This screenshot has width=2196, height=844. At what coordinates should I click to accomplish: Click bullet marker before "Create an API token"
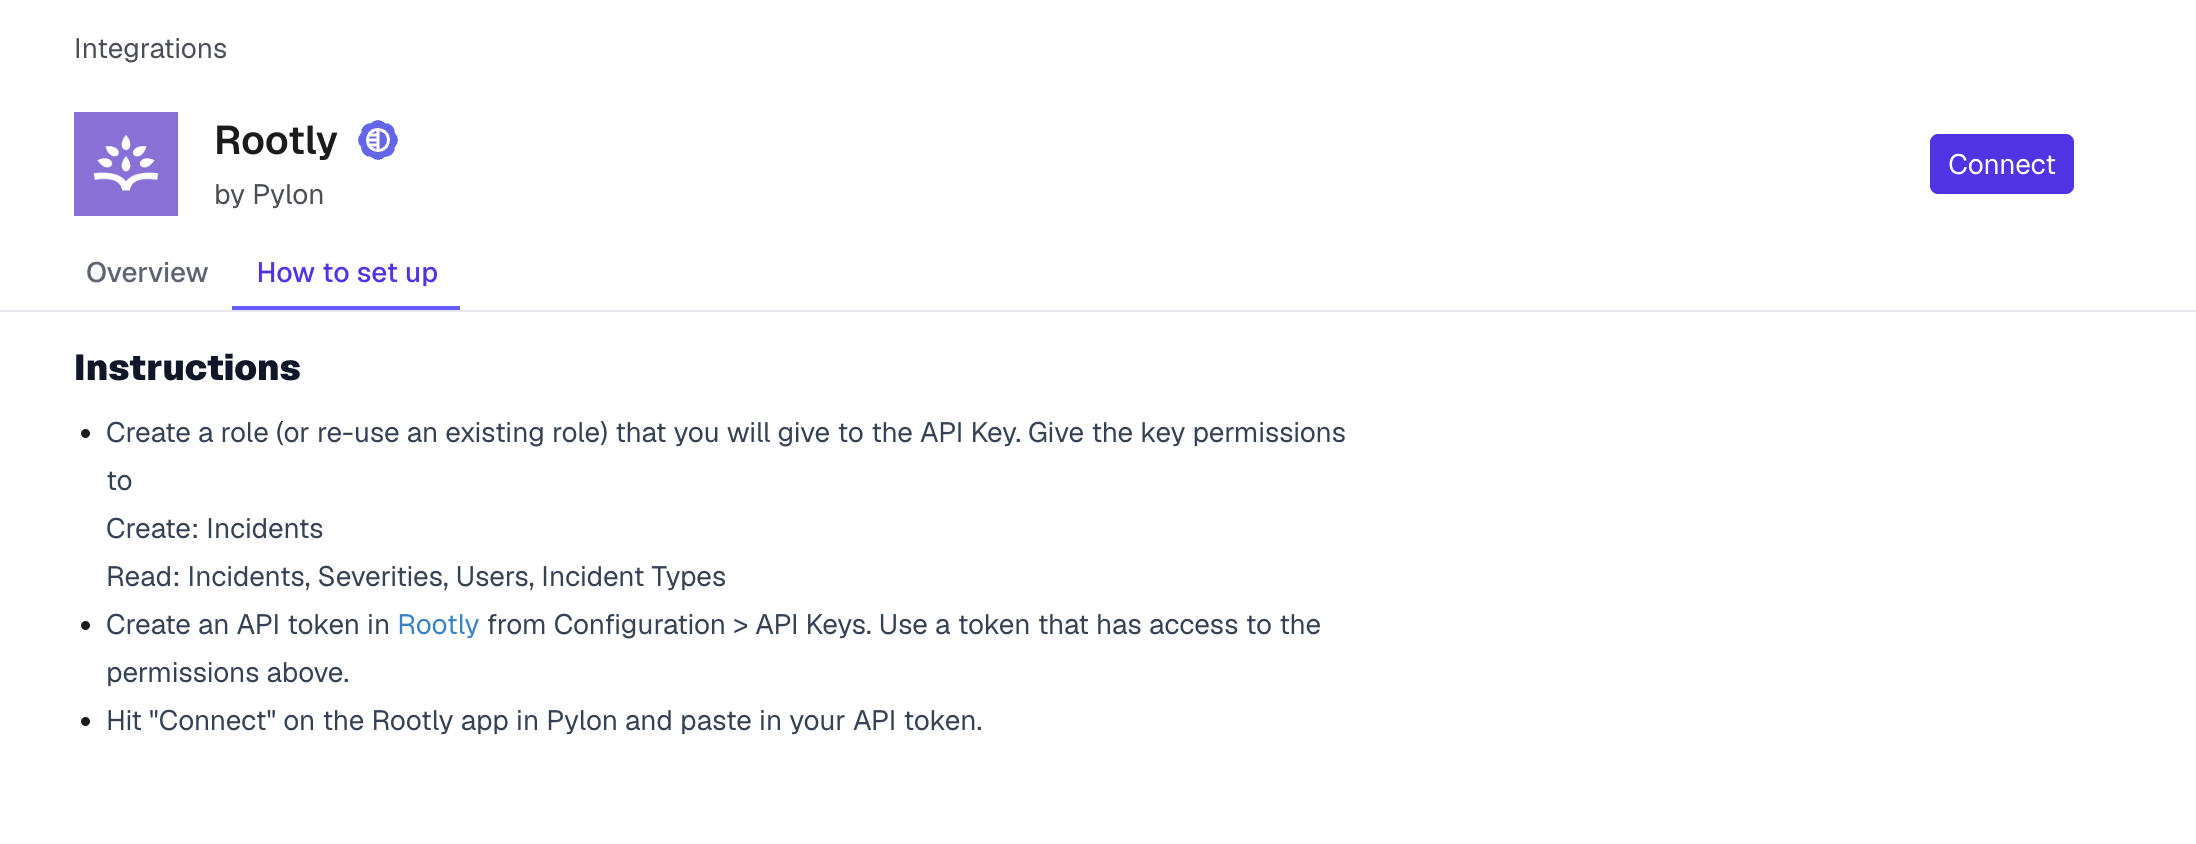(x=86, y=626)
